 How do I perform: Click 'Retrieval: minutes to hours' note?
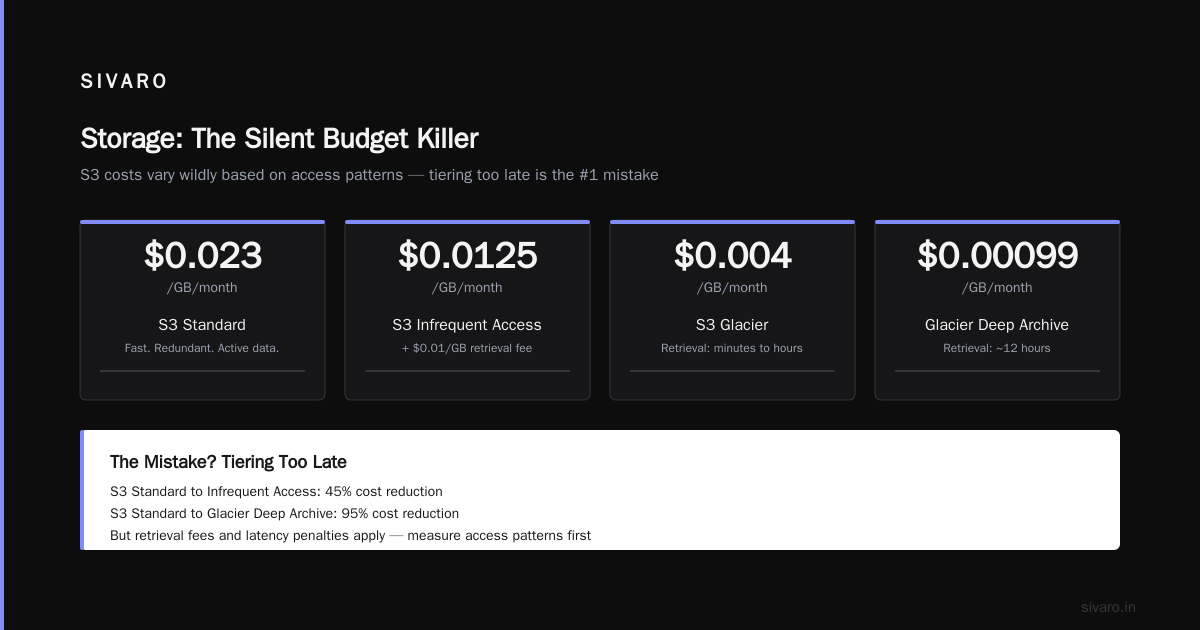(732, 348)
